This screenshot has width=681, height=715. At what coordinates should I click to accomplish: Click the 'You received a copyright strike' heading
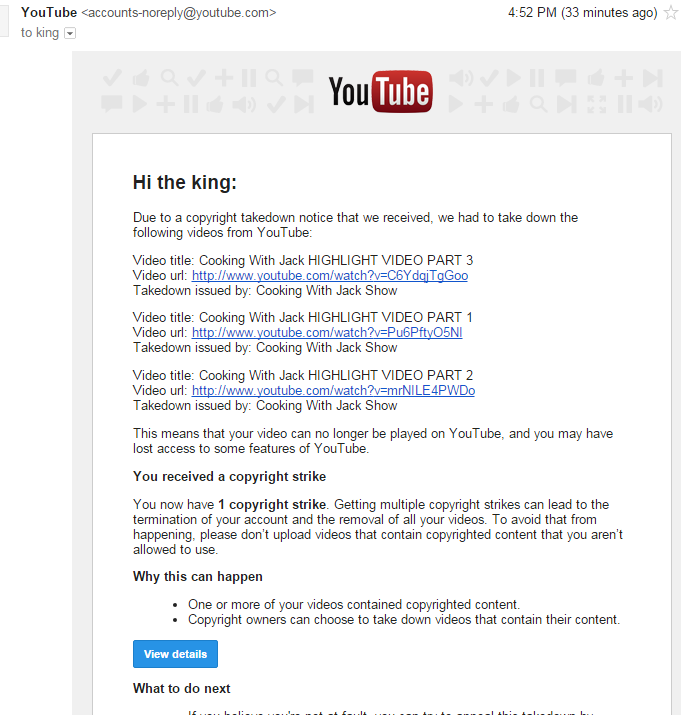[x=229, y=477]
